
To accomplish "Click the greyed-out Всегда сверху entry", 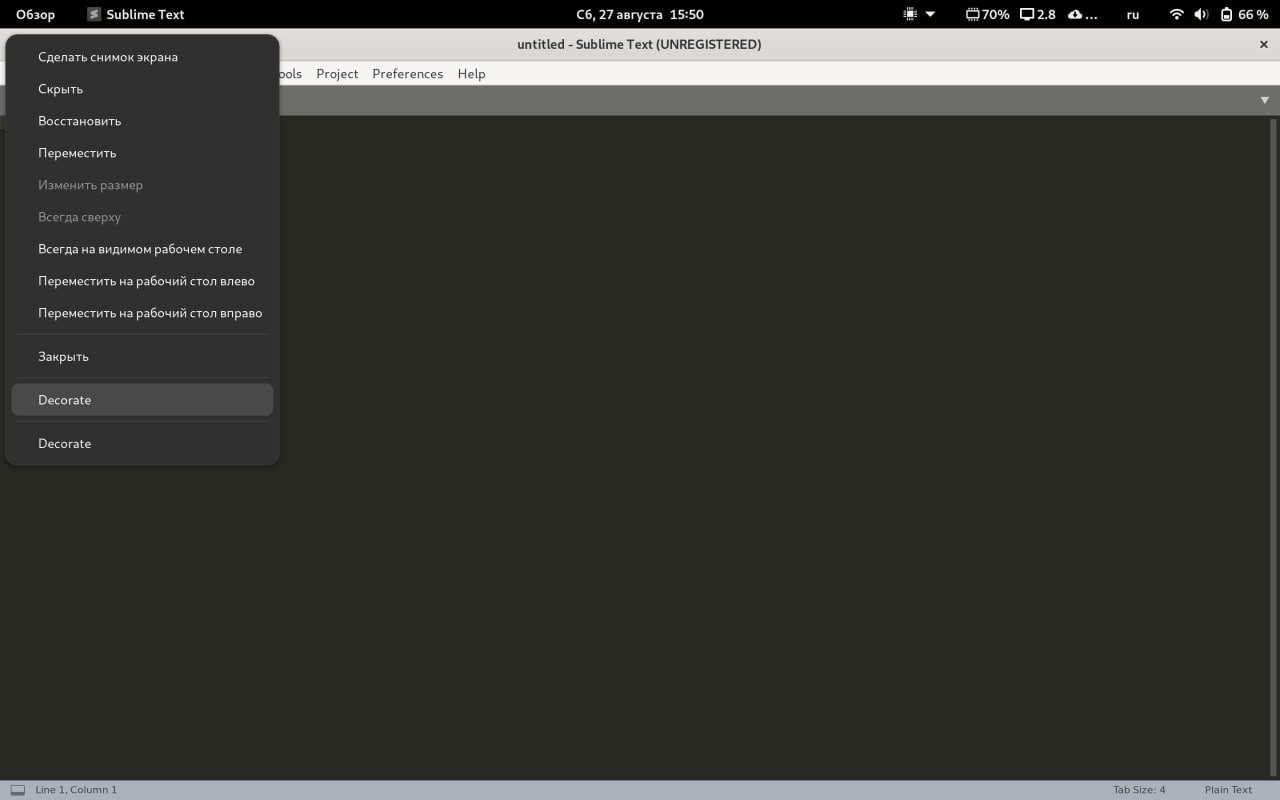I will 142,217.
